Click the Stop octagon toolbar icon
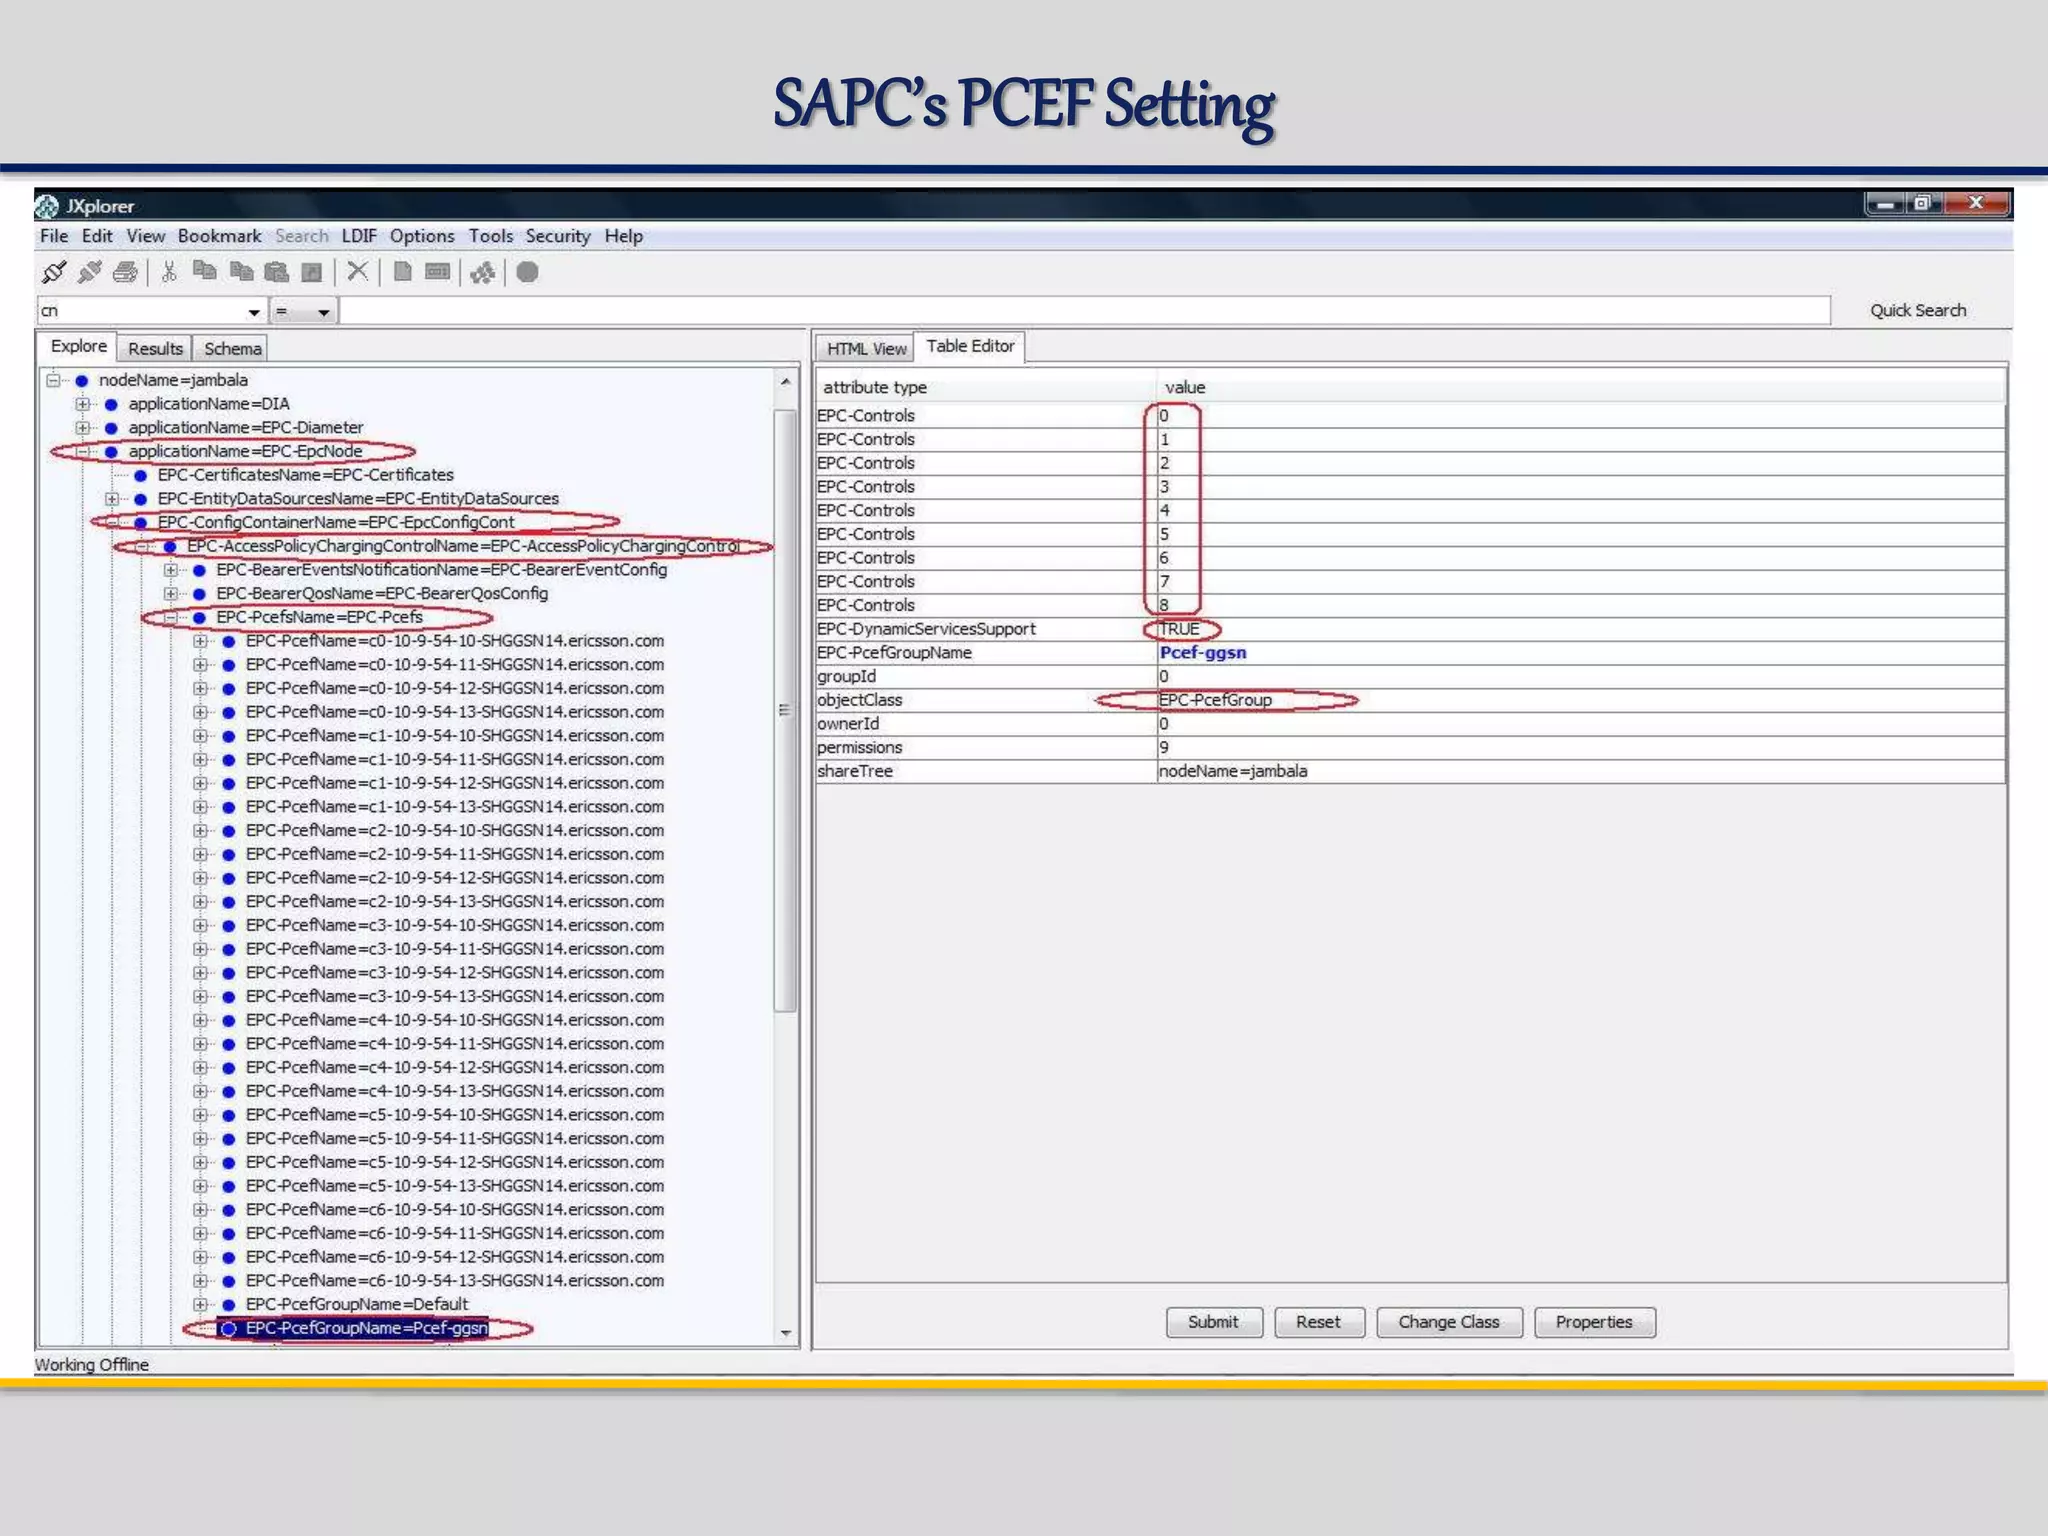The height and width of the screenshot is (1536, 2048). coord(528,272)
